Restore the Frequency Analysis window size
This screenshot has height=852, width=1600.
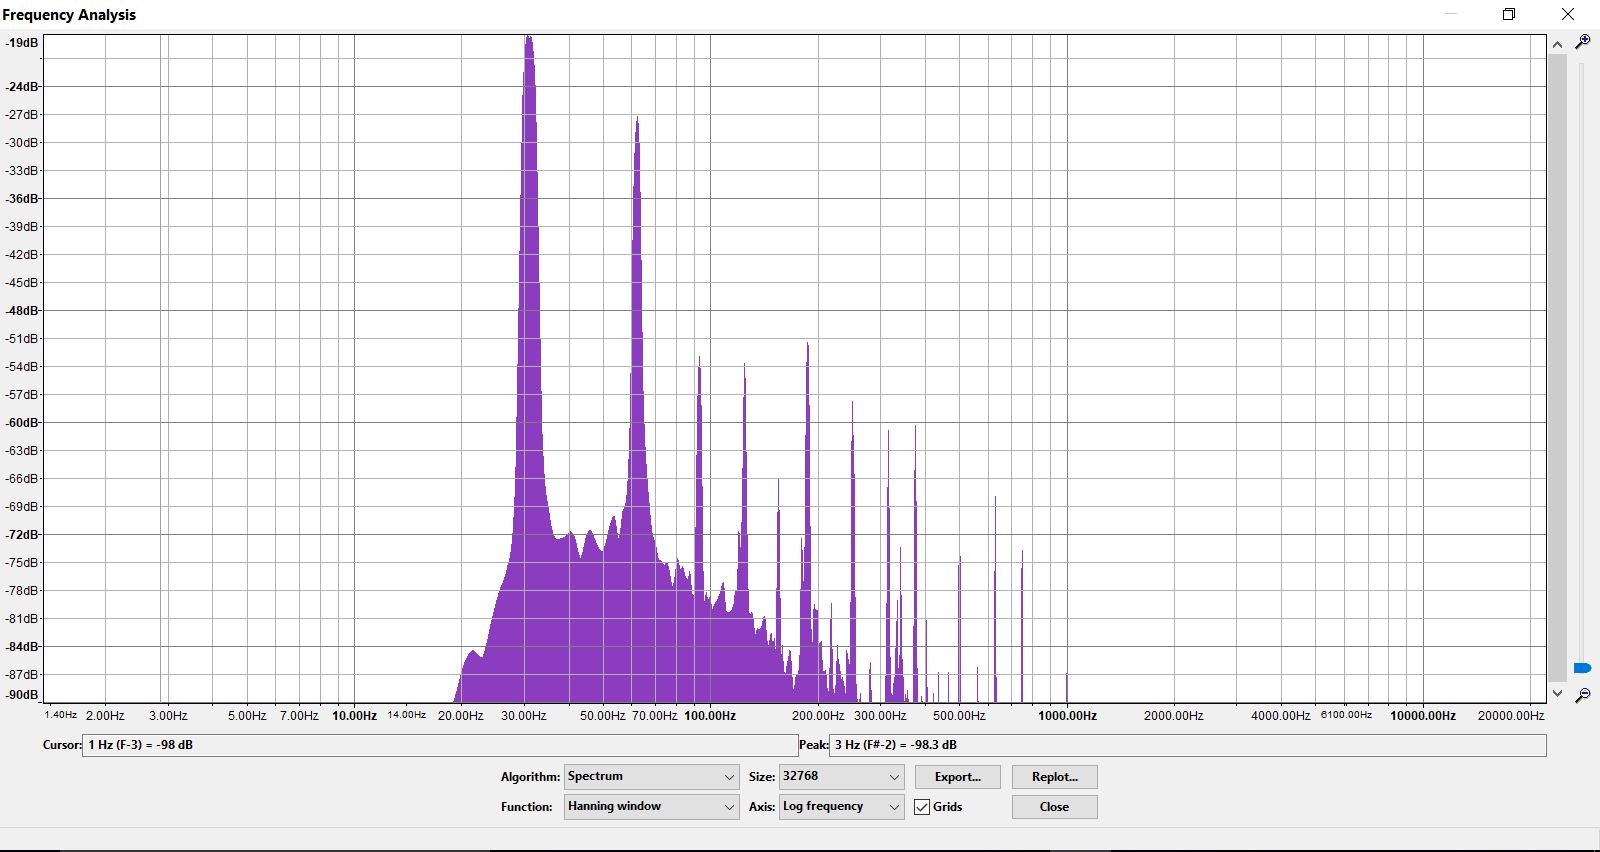1509,14
